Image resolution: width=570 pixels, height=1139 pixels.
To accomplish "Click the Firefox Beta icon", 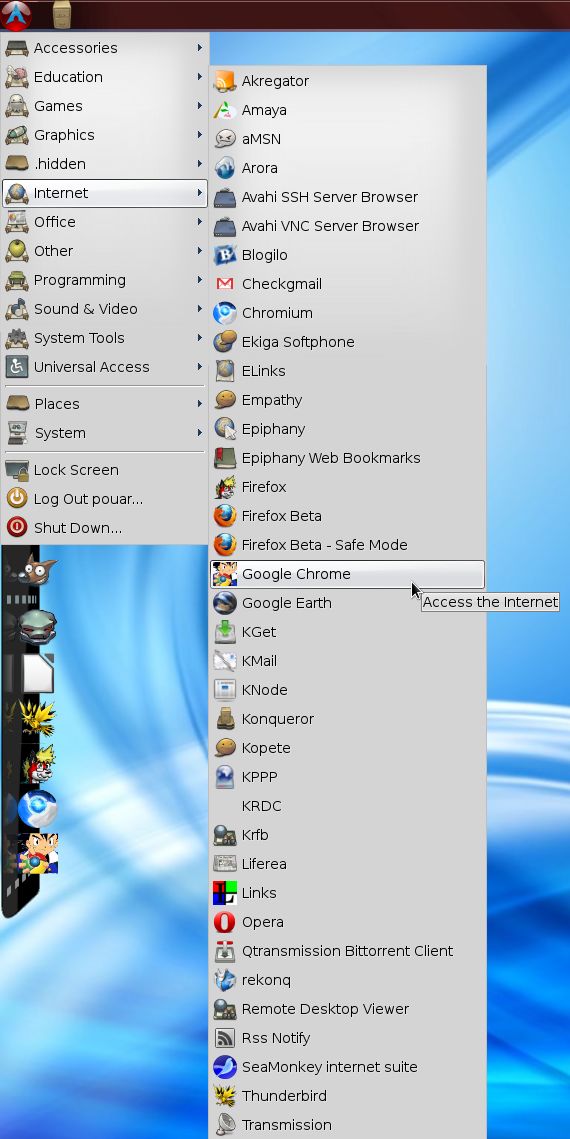I will tap(225, 516).
